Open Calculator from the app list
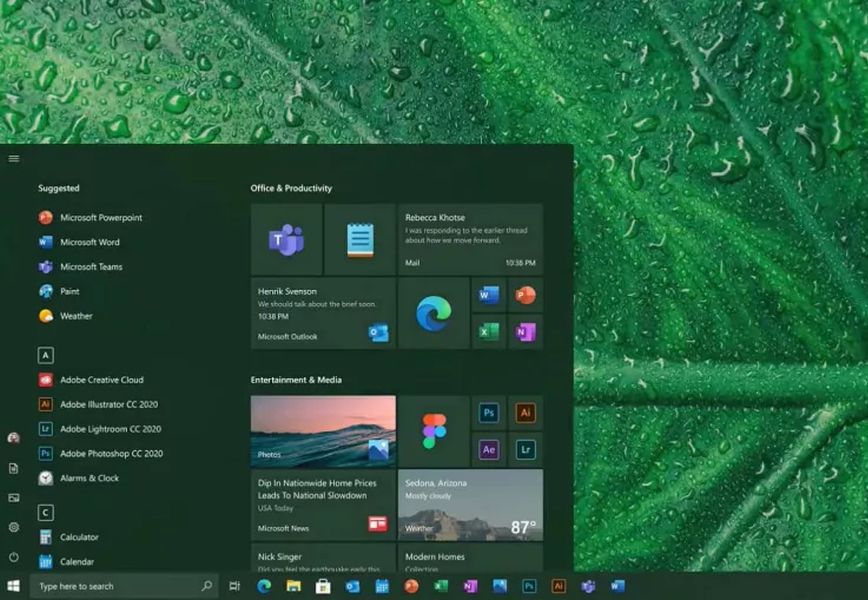 [69, 537]
